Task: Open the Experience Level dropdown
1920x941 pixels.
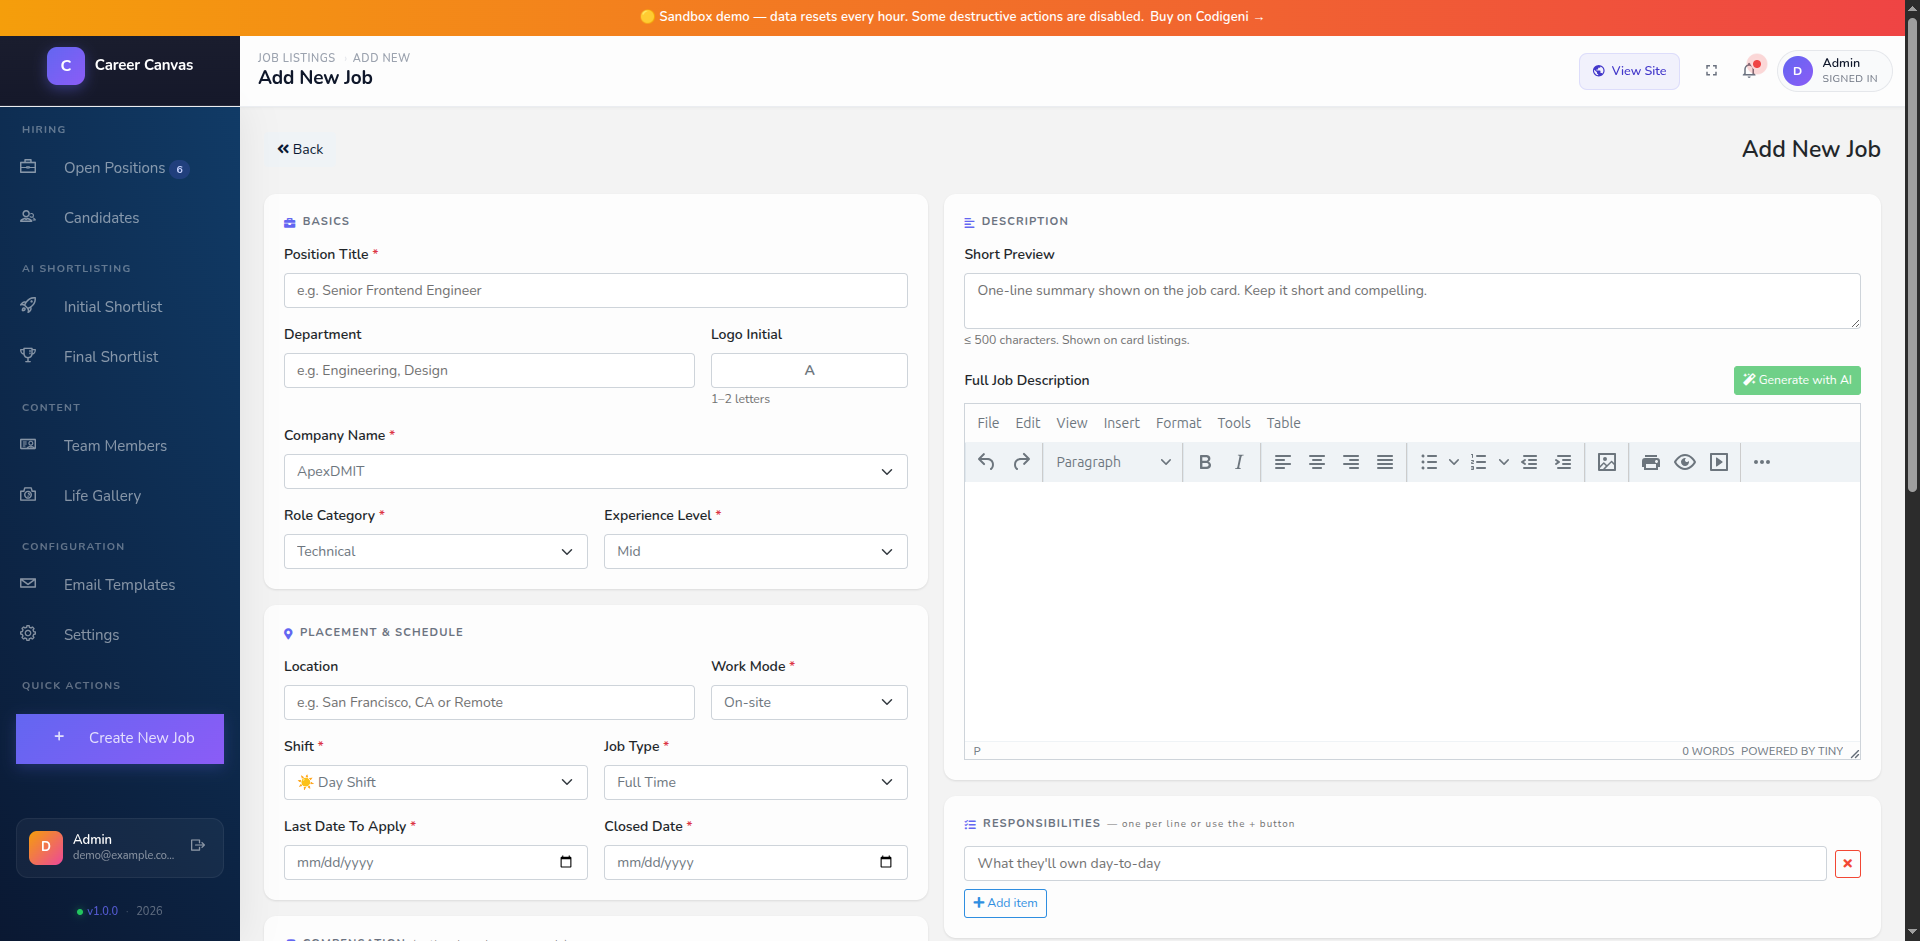Action: click(x=756, y=552)
